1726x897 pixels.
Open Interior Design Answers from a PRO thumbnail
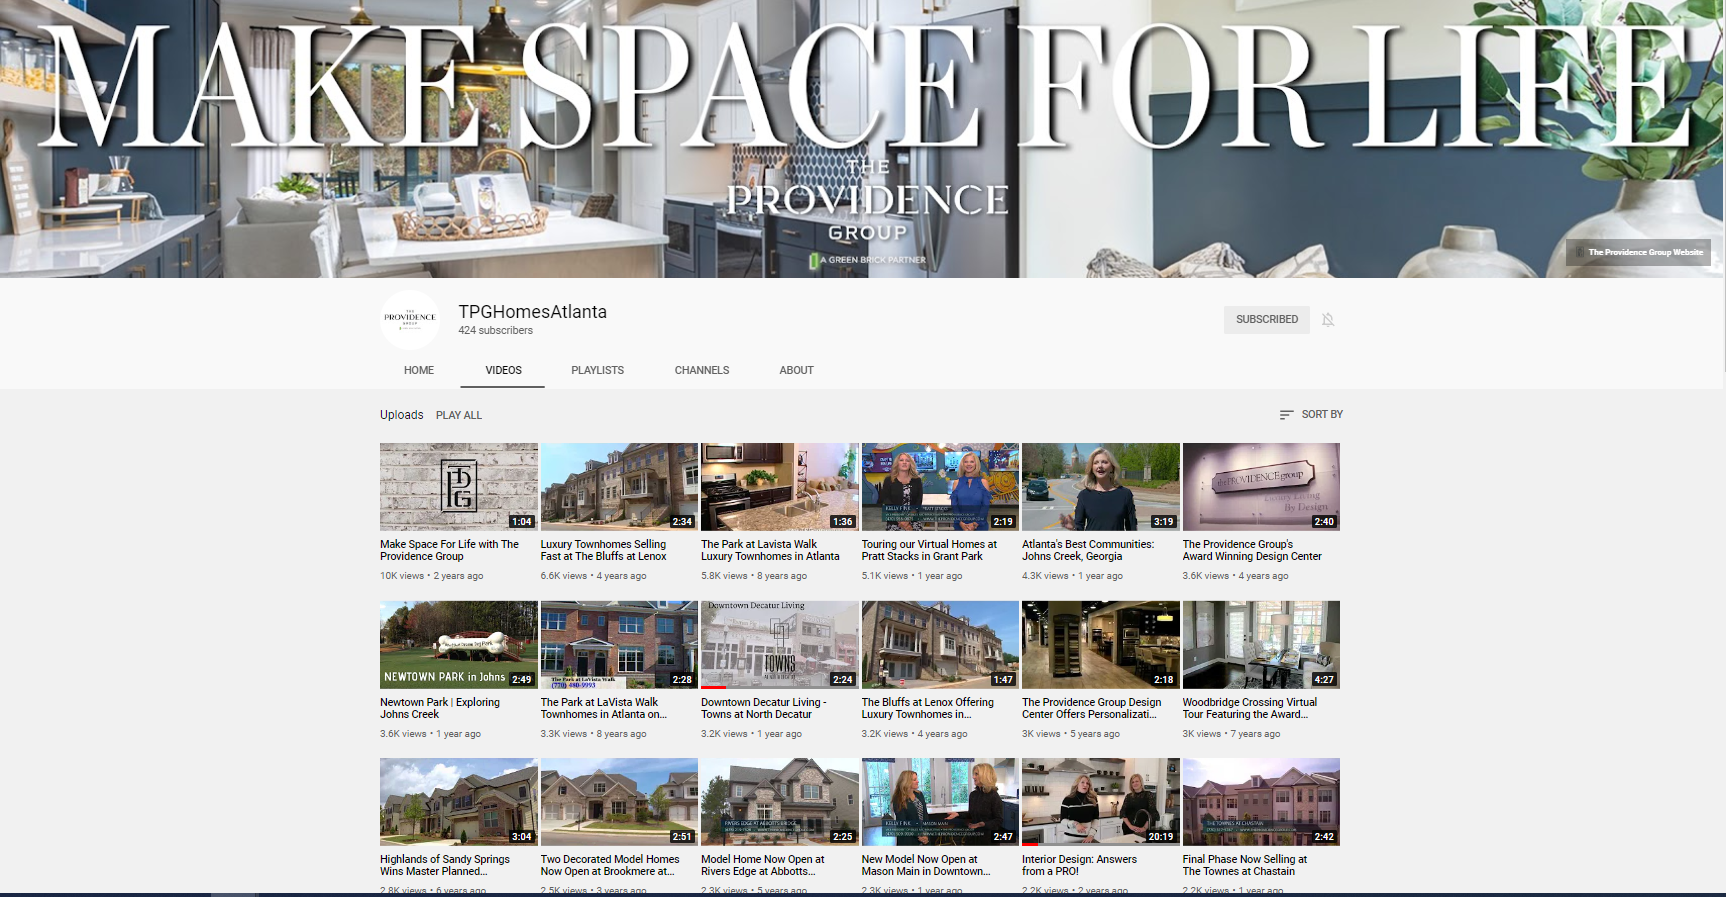click(1100, 802)
